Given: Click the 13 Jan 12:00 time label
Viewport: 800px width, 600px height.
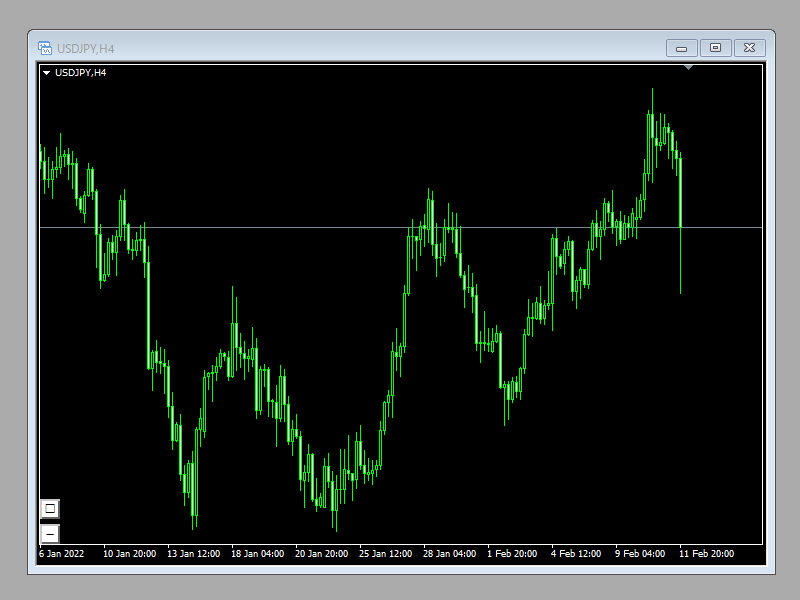Looking at the screenshot, I should click(193, 553).
